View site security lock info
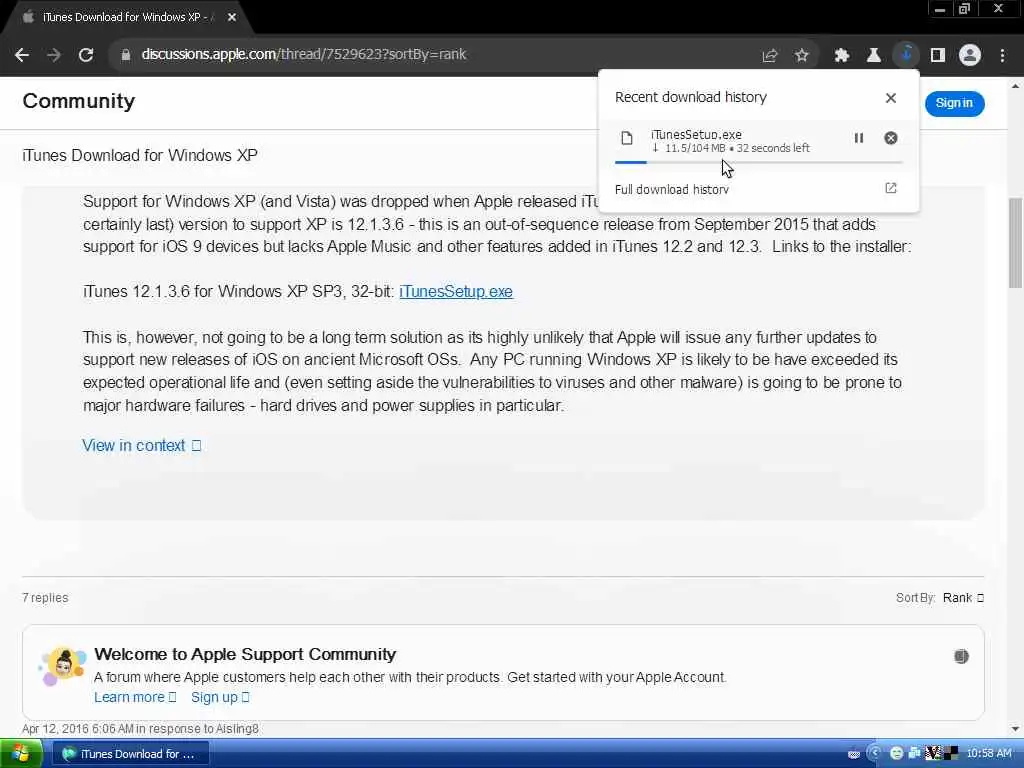Image resolution: width=1024 pixels, height=768 pixels. point(125,55)
